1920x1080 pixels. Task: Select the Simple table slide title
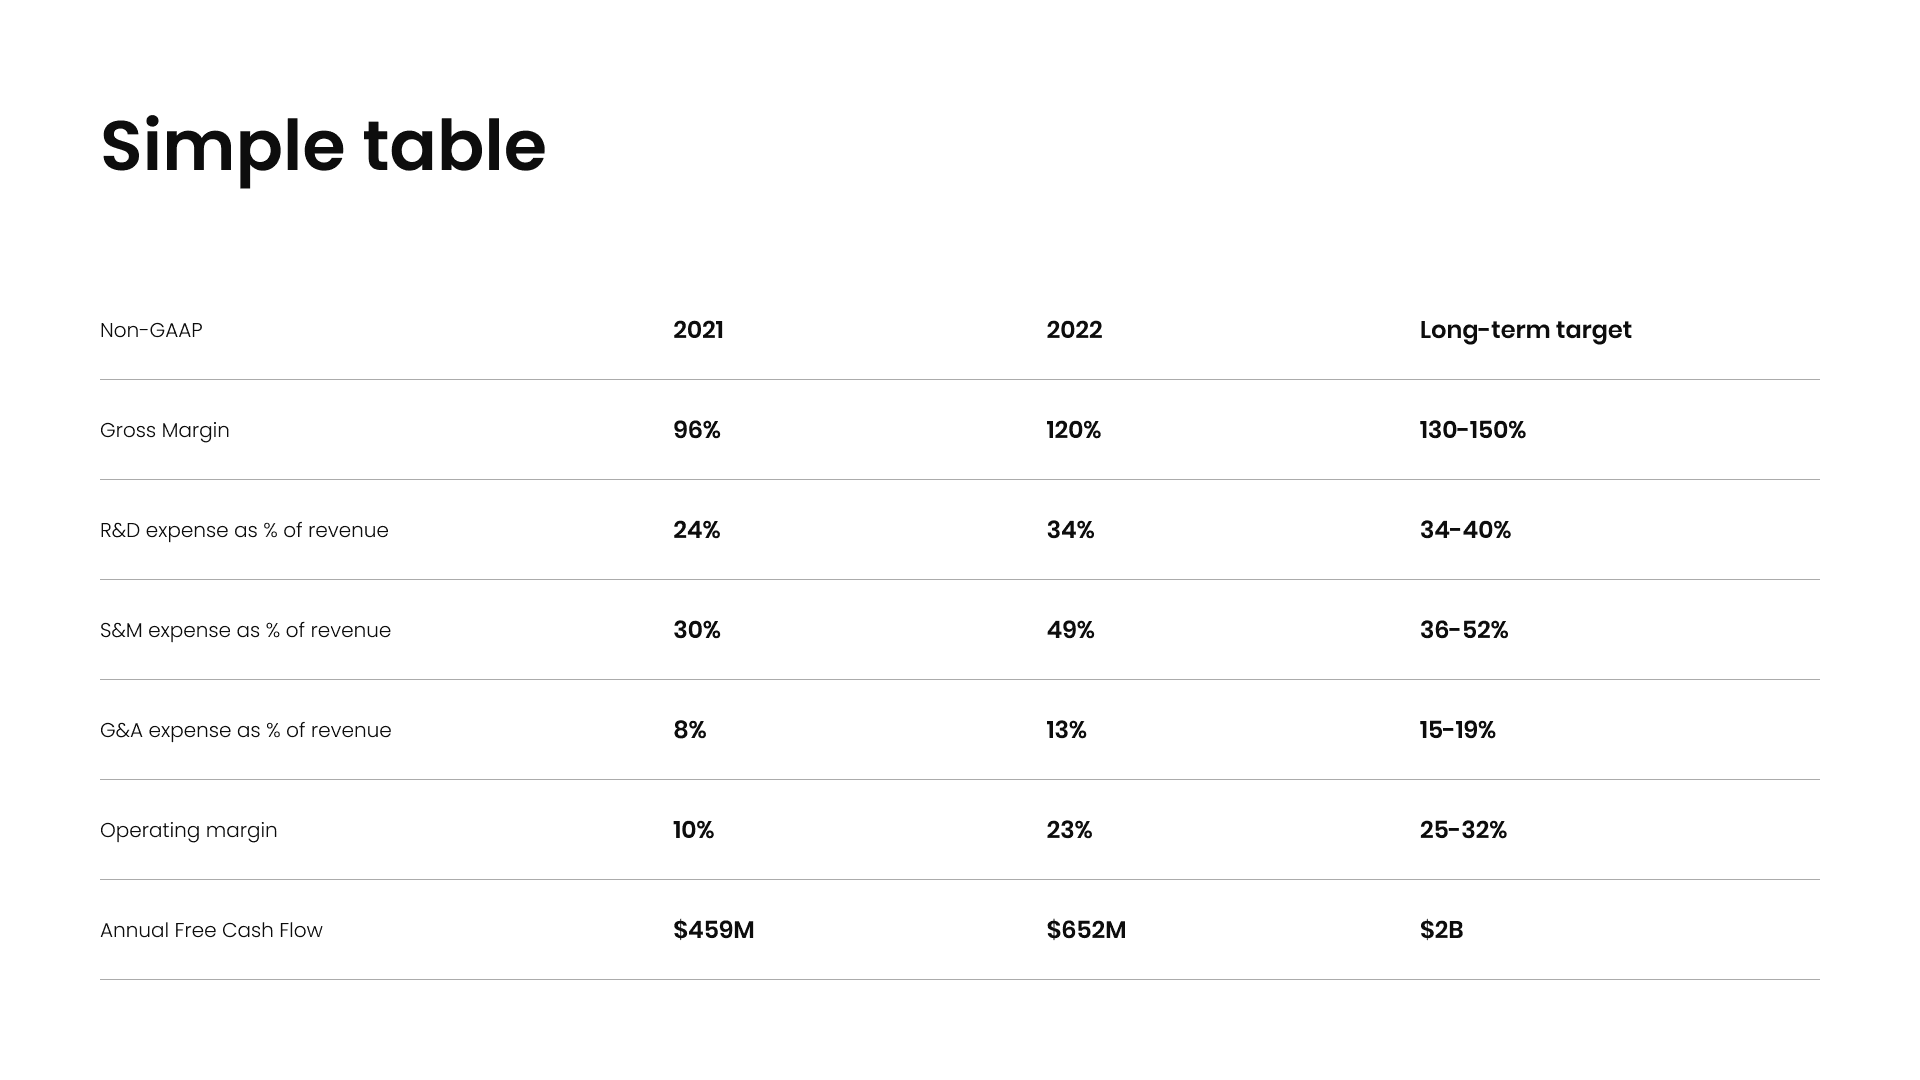tap(323, 147)
